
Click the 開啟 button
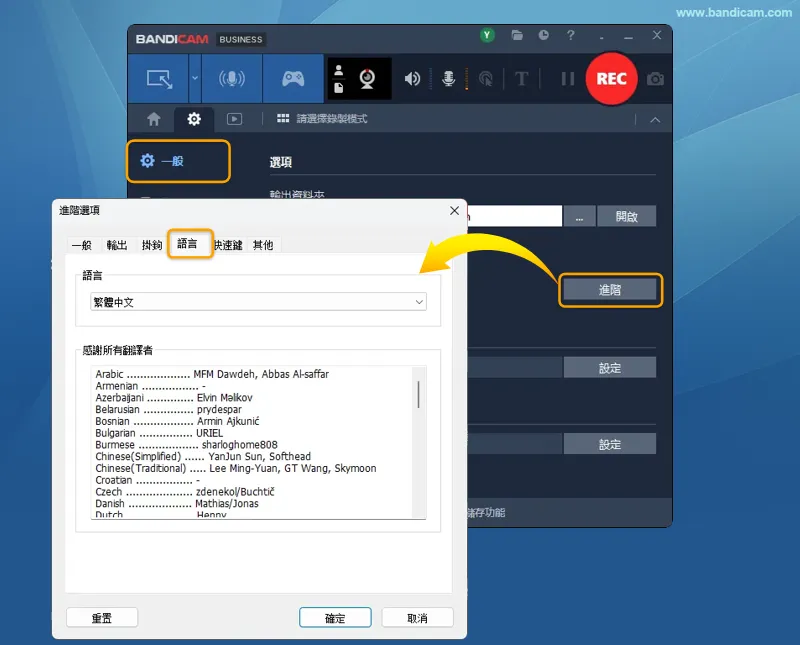[627, 216]
